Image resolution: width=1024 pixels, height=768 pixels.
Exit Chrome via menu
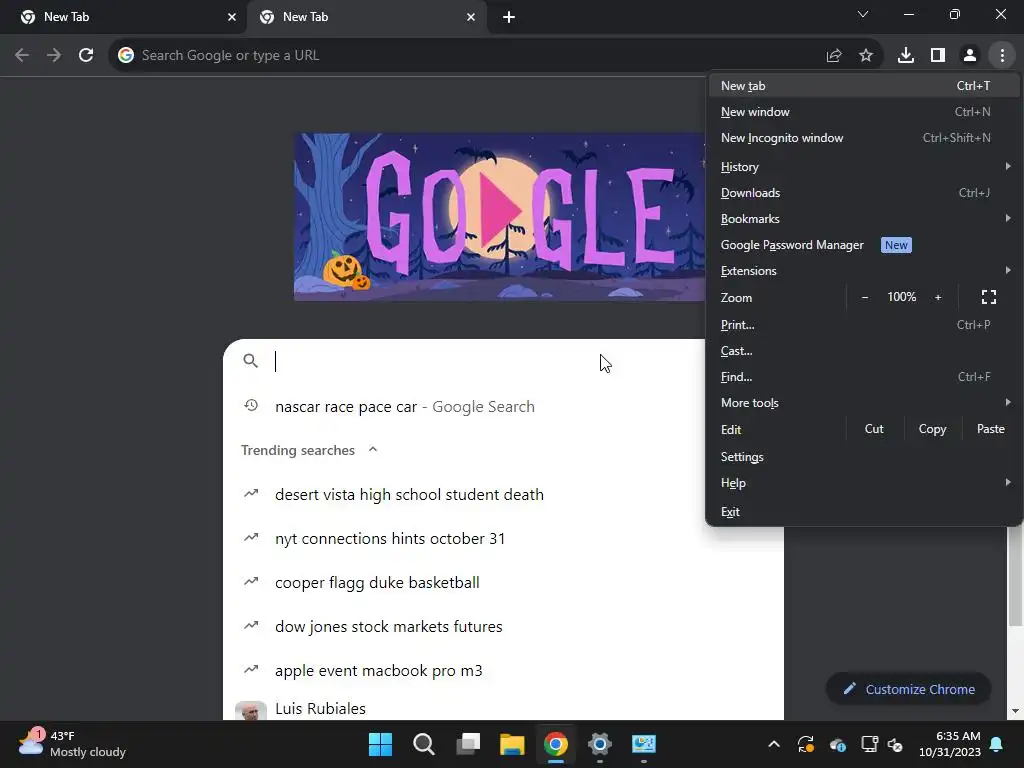click(x=863, y=511)
